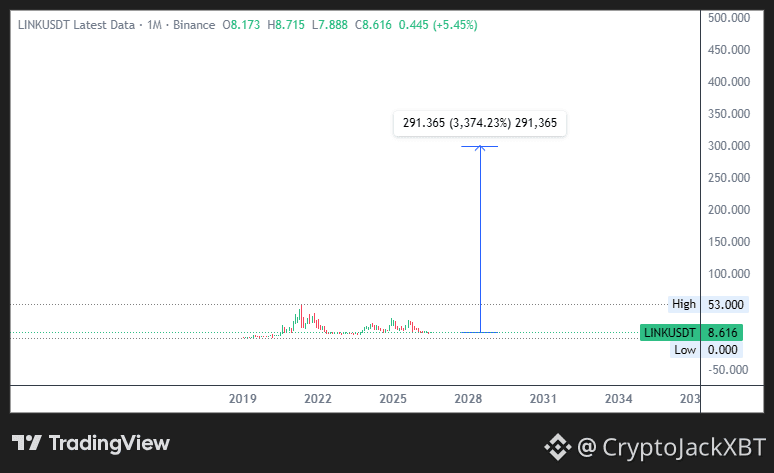Click the blue price range measurement line

[480, 239]
